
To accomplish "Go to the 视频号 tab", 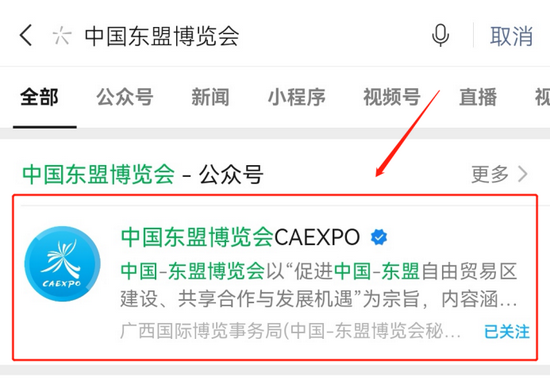I will point(392,97).
